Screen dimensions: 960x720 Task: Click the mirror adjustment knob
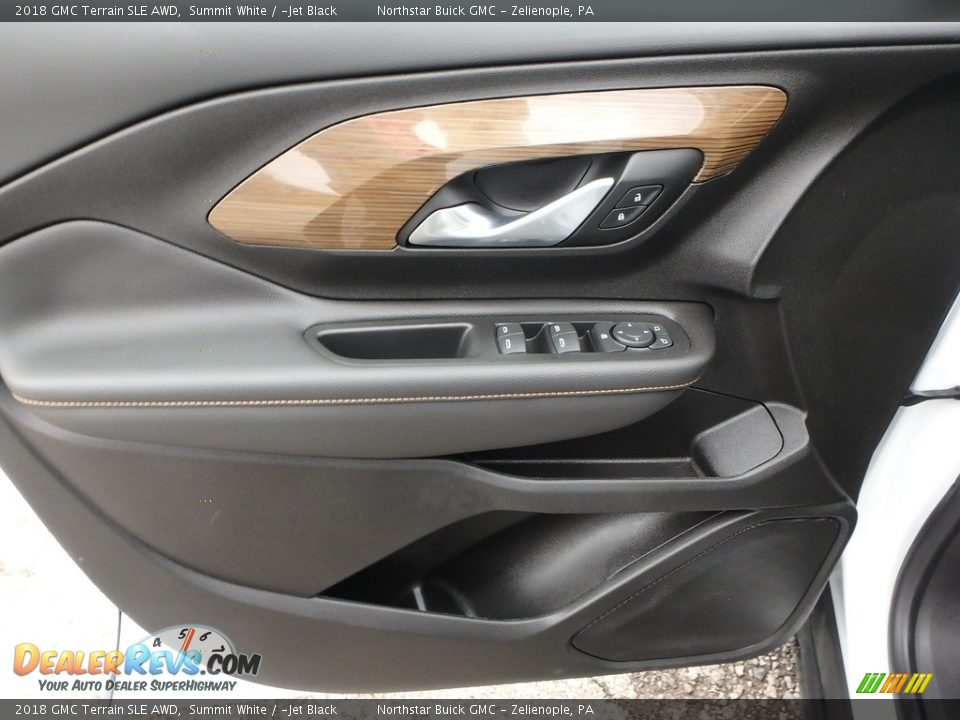point(632,335)
